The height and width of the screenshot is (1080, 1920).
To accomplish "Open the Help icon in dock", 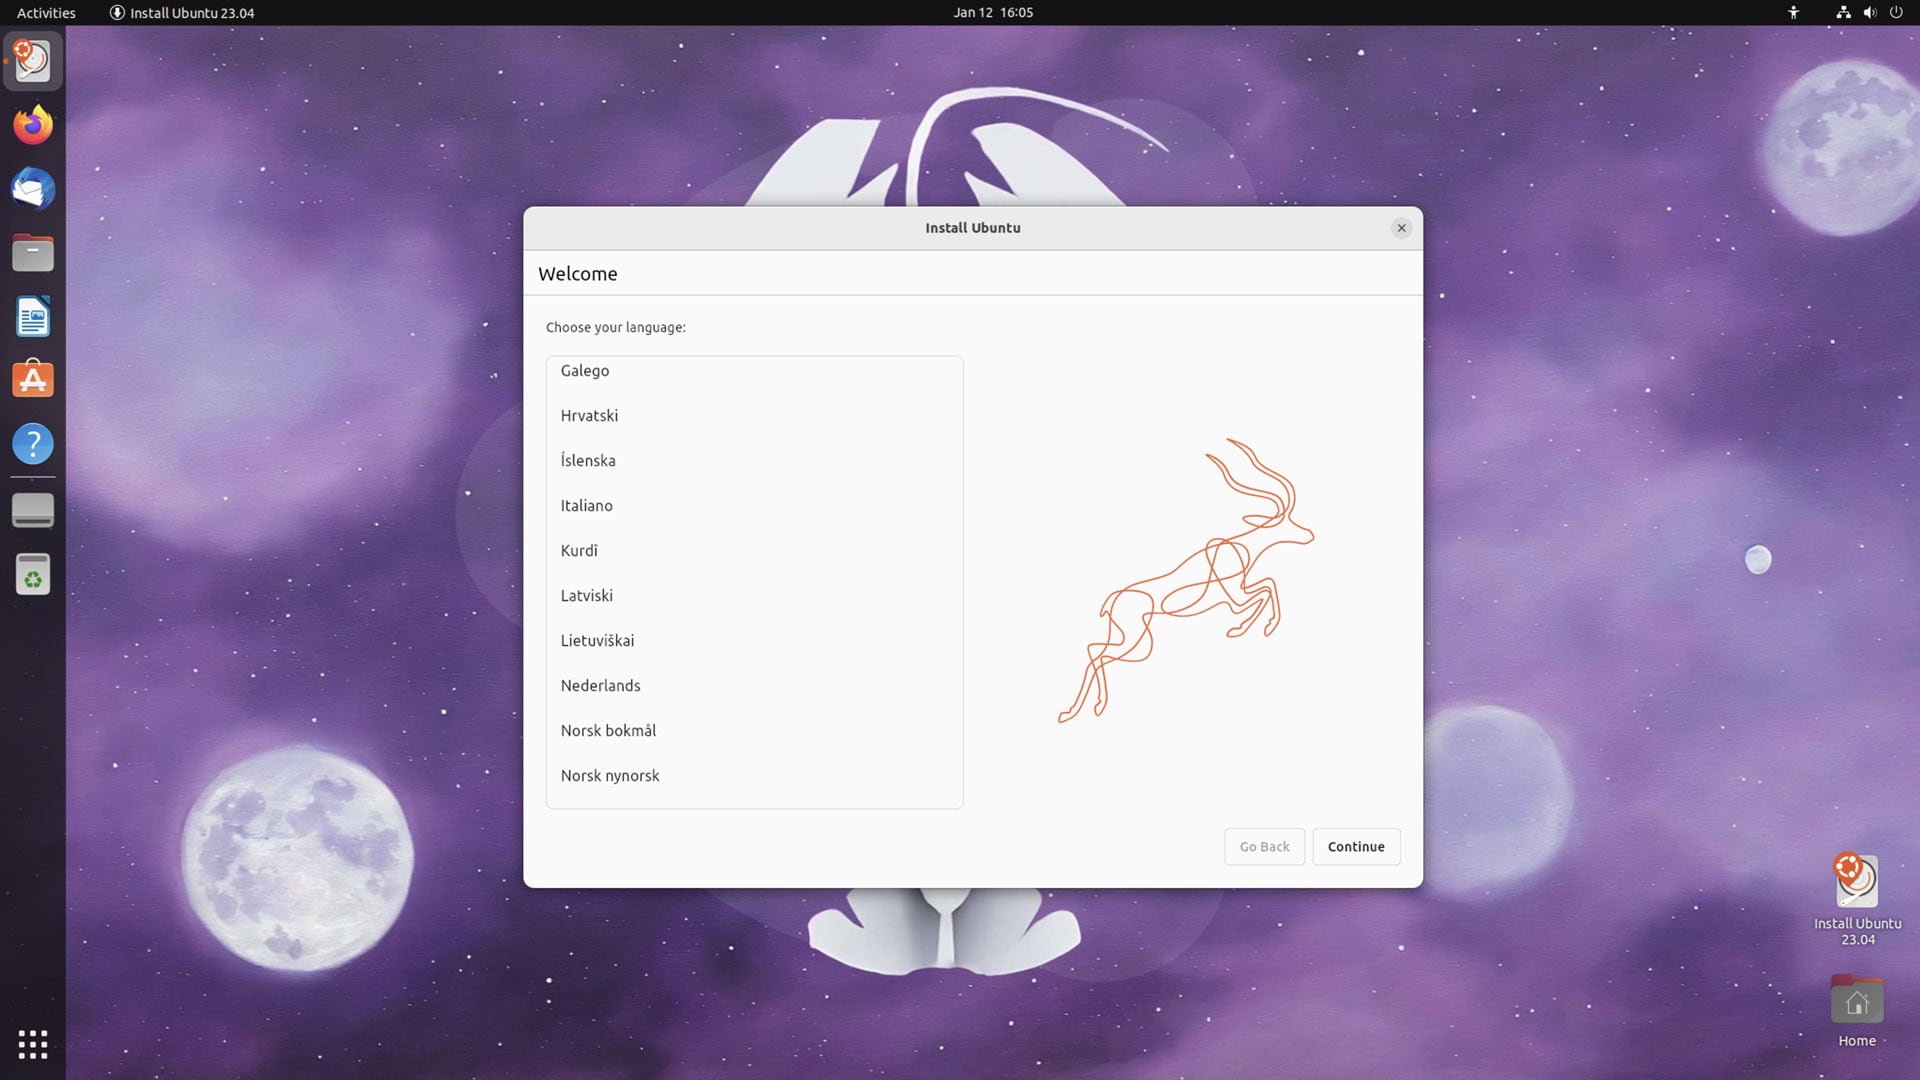I will (33, 444).
